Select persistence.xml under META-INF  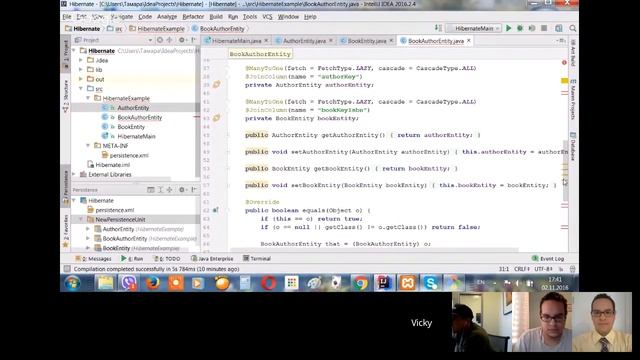(129, 155)
